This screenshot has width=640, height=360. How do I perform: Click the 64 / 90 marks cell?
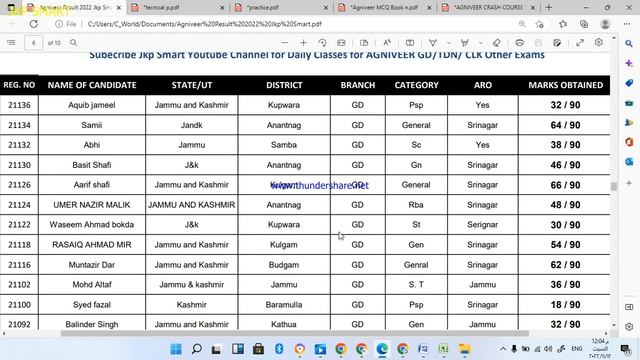565,125
